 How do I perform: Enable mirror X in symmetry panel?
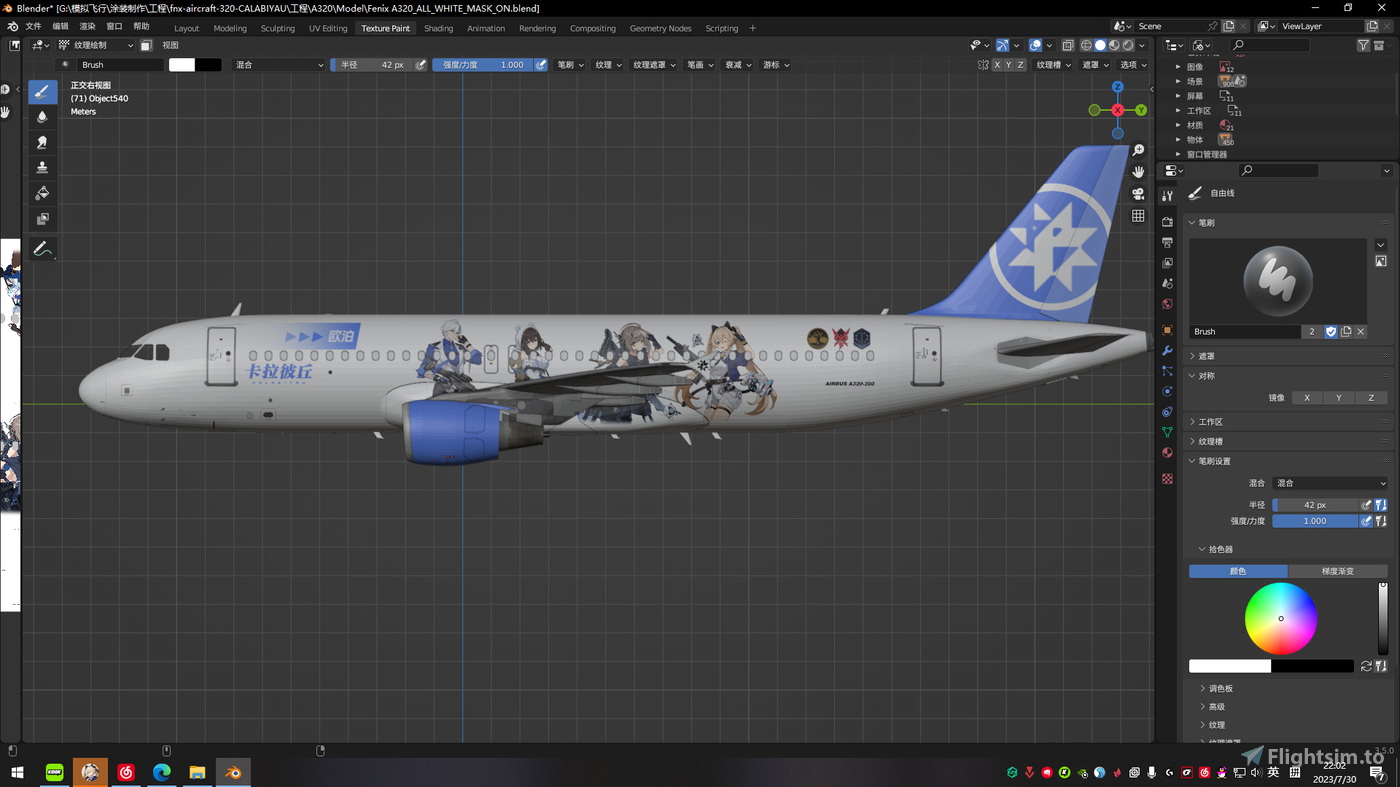click(x=1307, y=398)
